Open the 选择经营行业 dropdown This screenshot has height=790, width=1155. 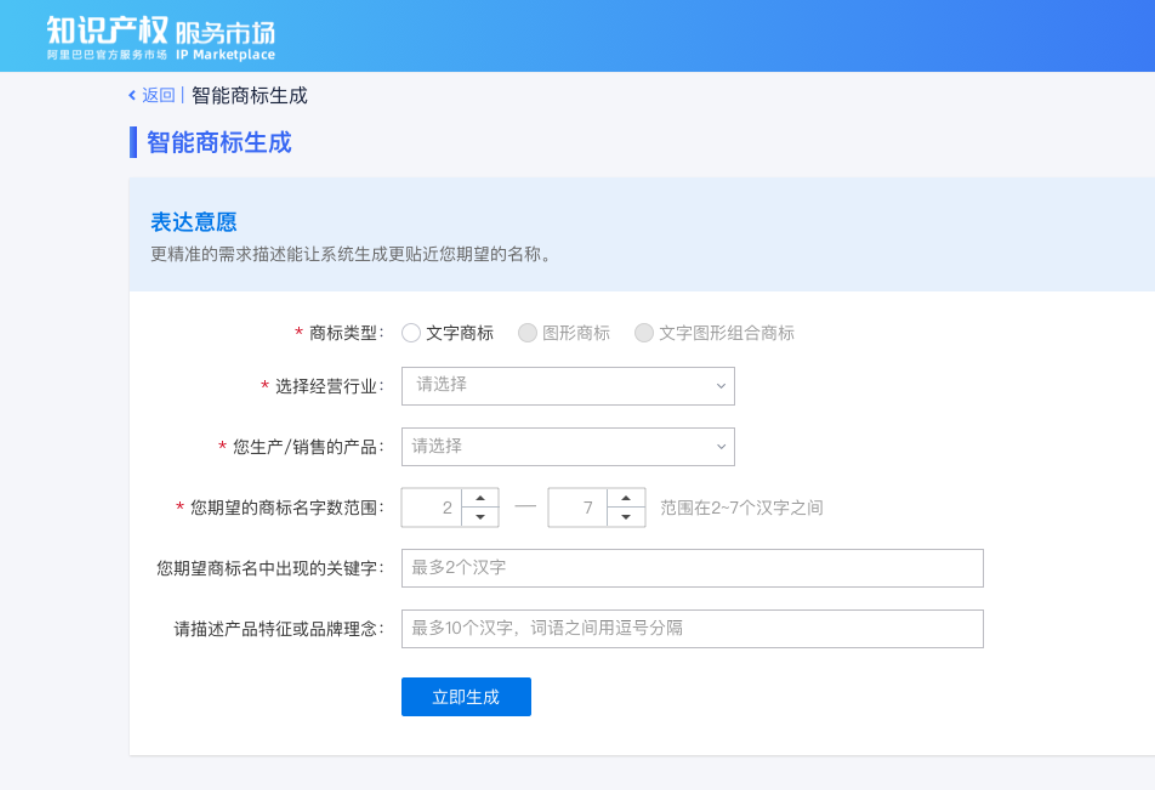tap(568, 386)
